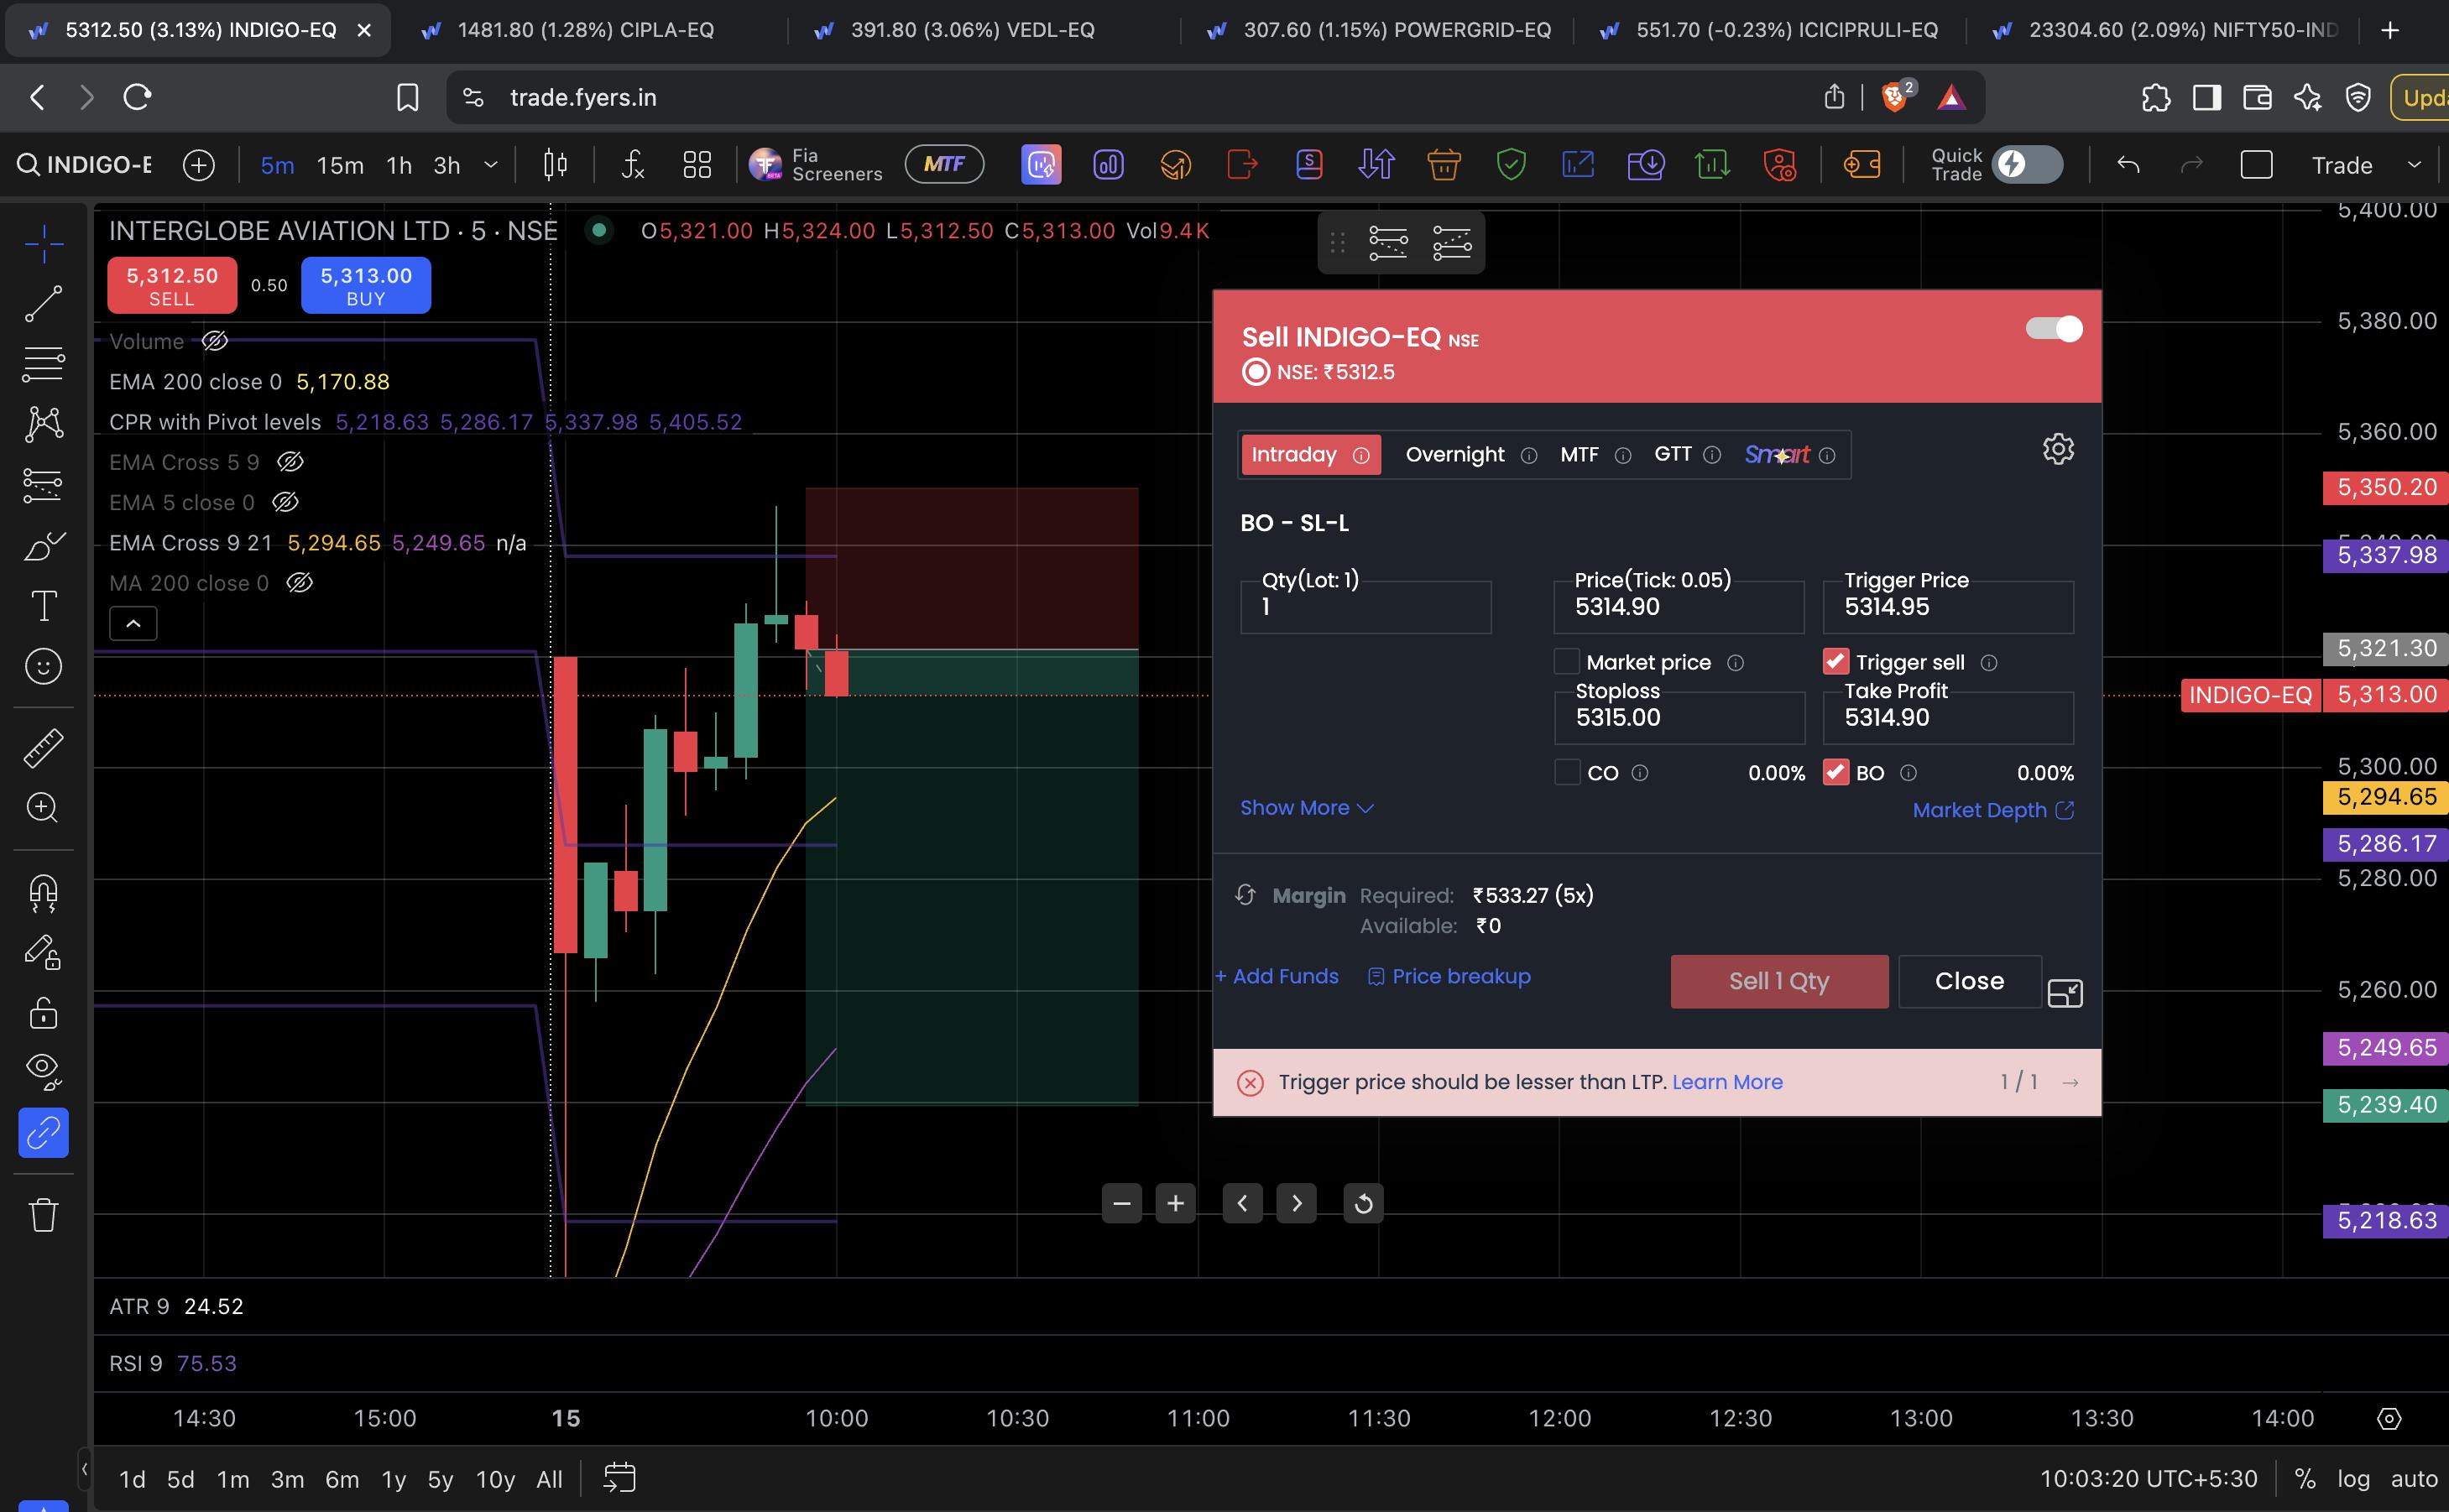Click the Qty input field

click(1365, 607)
